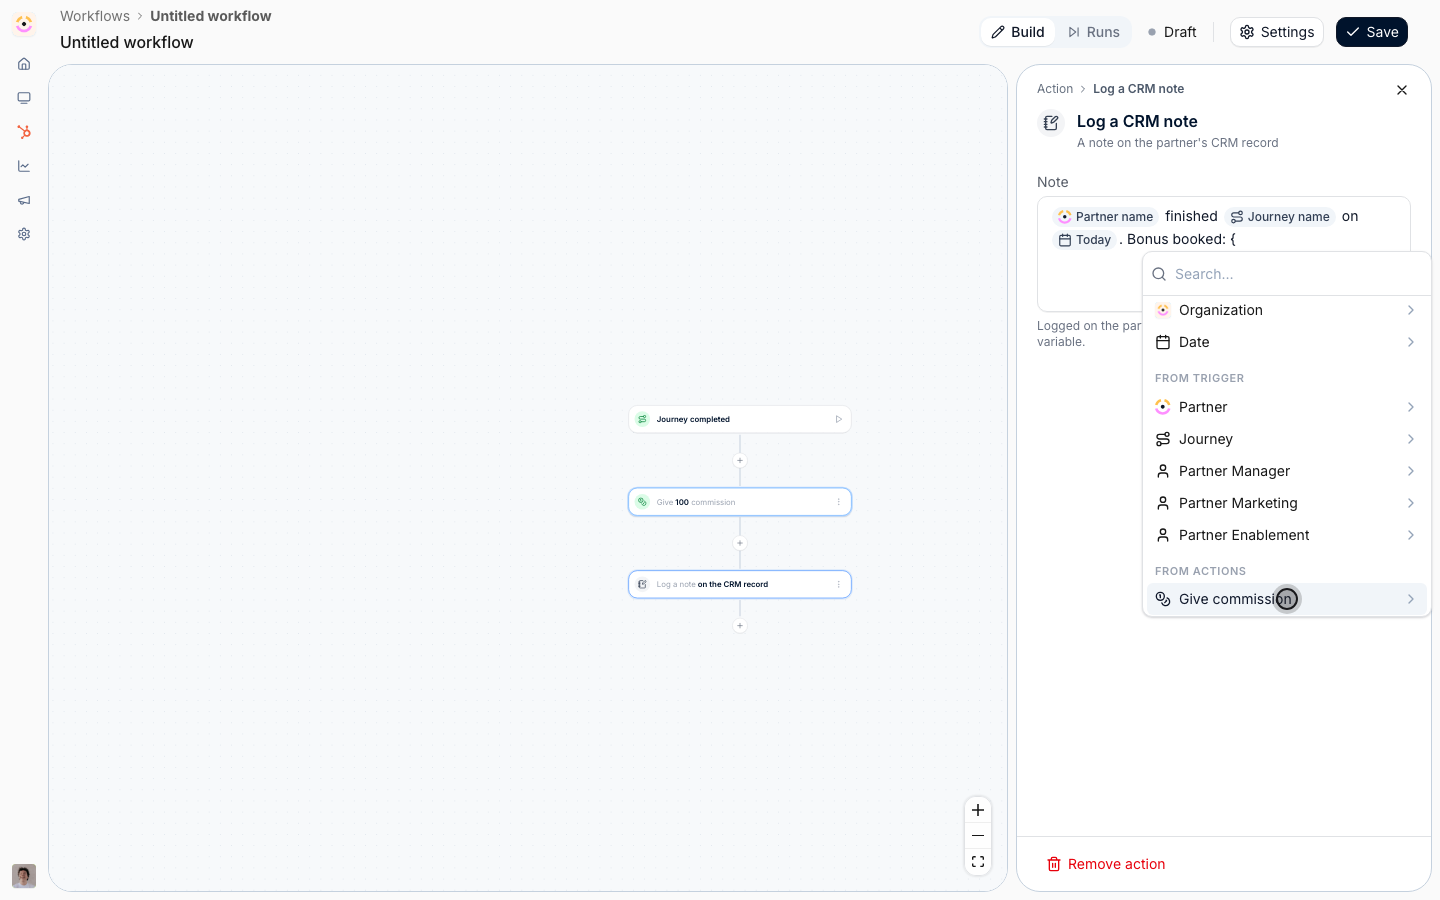Close the Log a CRM note panel
This screenshot has height=900, width=1440.
click(x=1402, y=90)
